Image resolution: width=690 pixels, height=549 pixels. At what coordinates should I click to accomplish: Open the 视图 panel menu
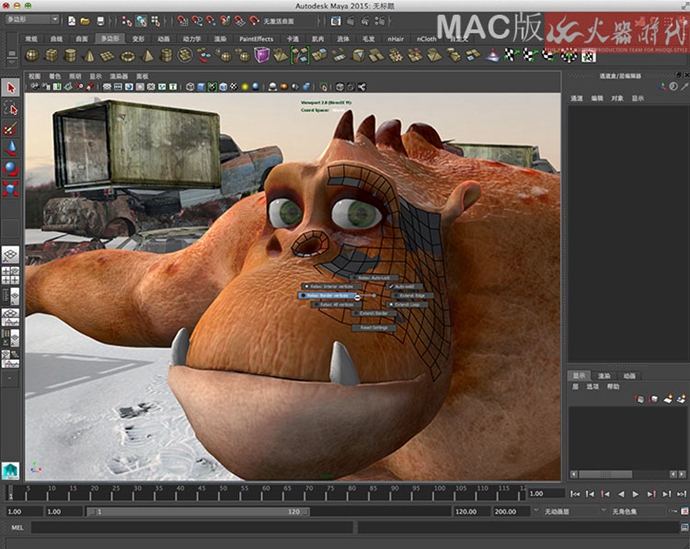coord(34,76)
